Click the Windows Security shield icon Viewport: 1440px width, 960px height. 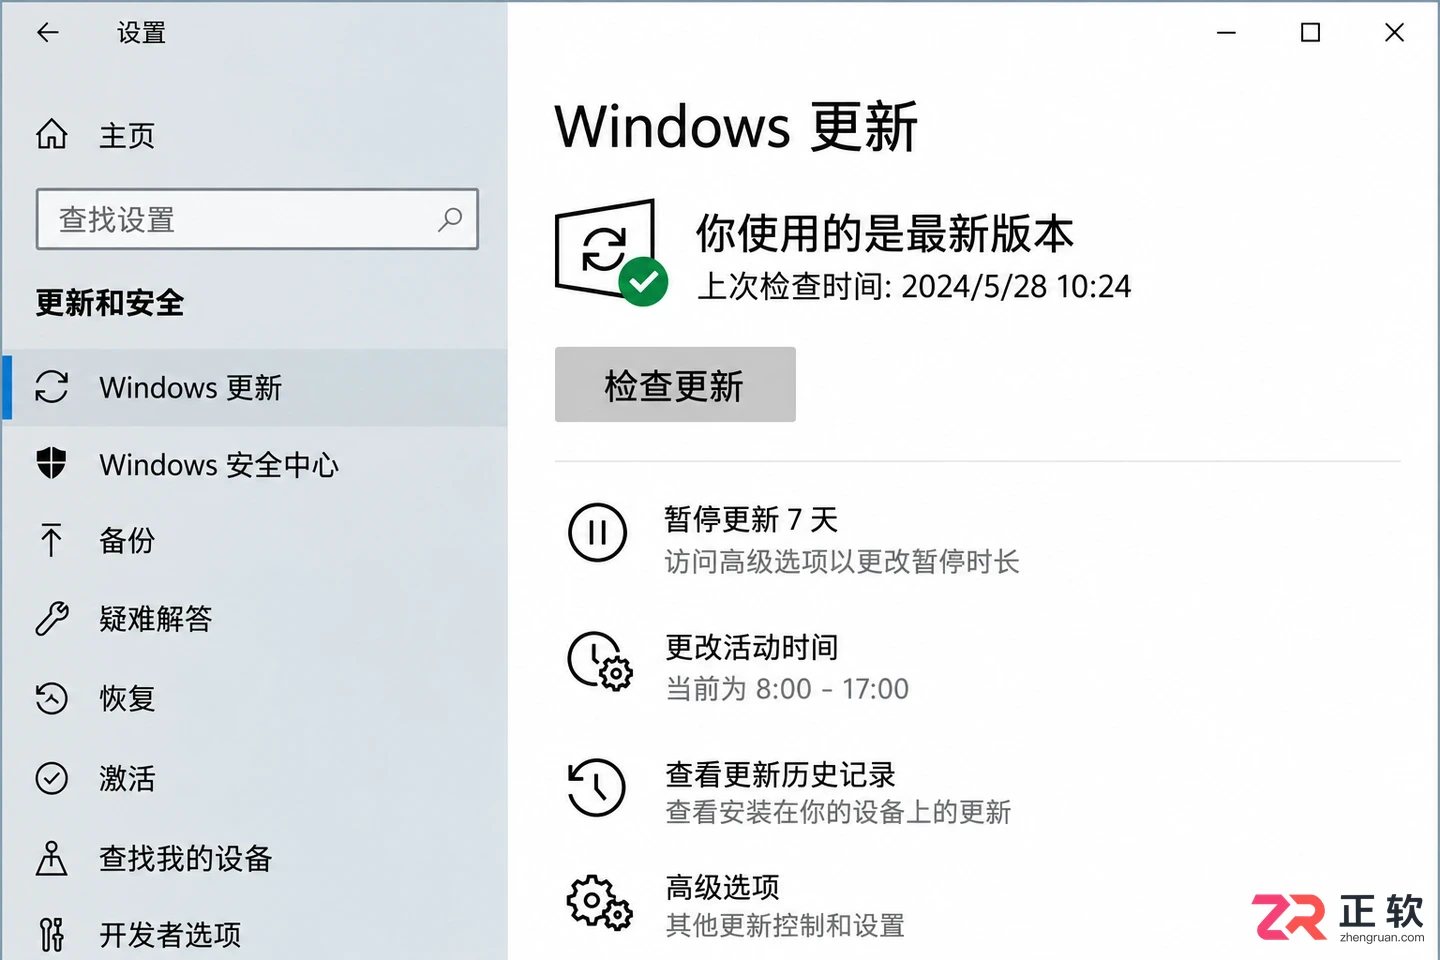(x=52, y=464)
